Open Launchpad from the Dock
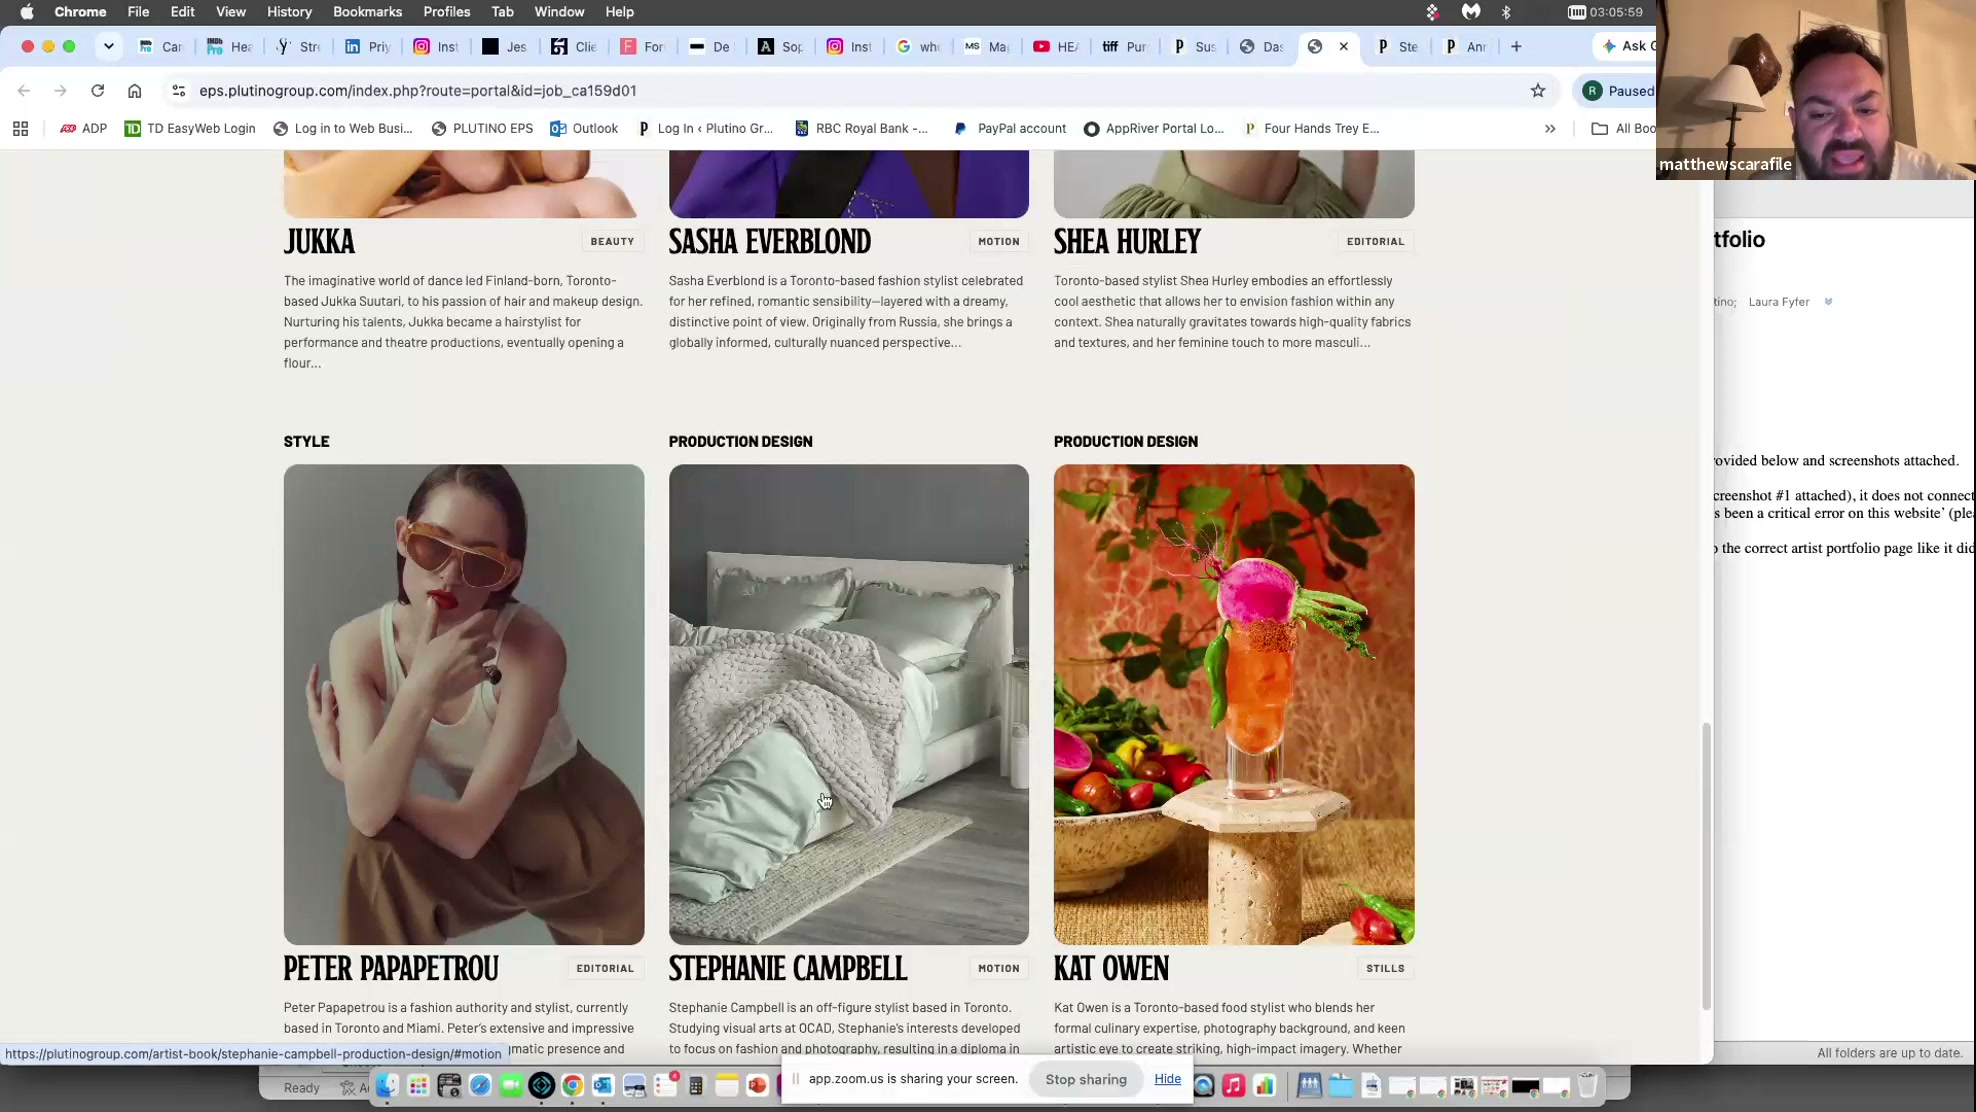Image resolution: width=1976 pixels, height=1112 pixels. [x=418, y=1085]
